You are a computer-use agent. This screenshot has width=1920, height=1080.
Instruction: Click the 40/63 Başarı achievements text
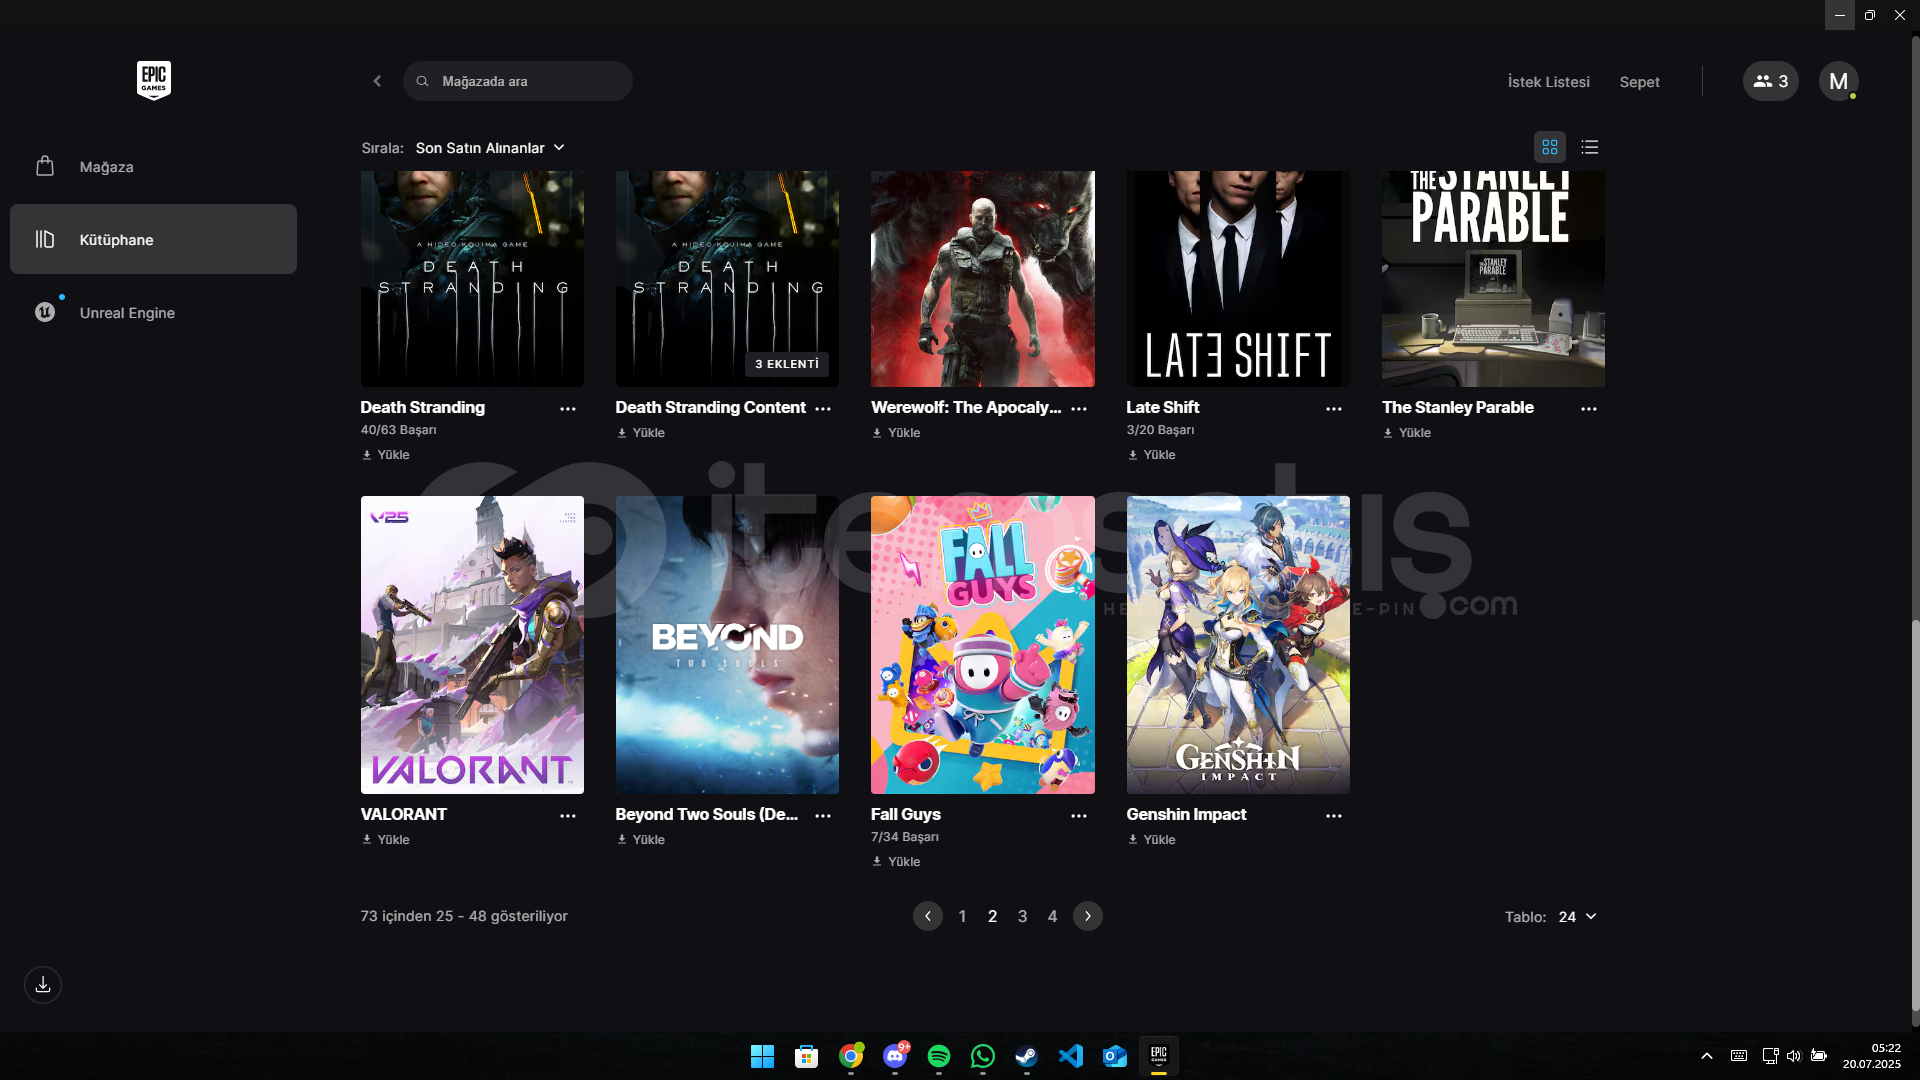pyautogui.click(x=398, y=430)
